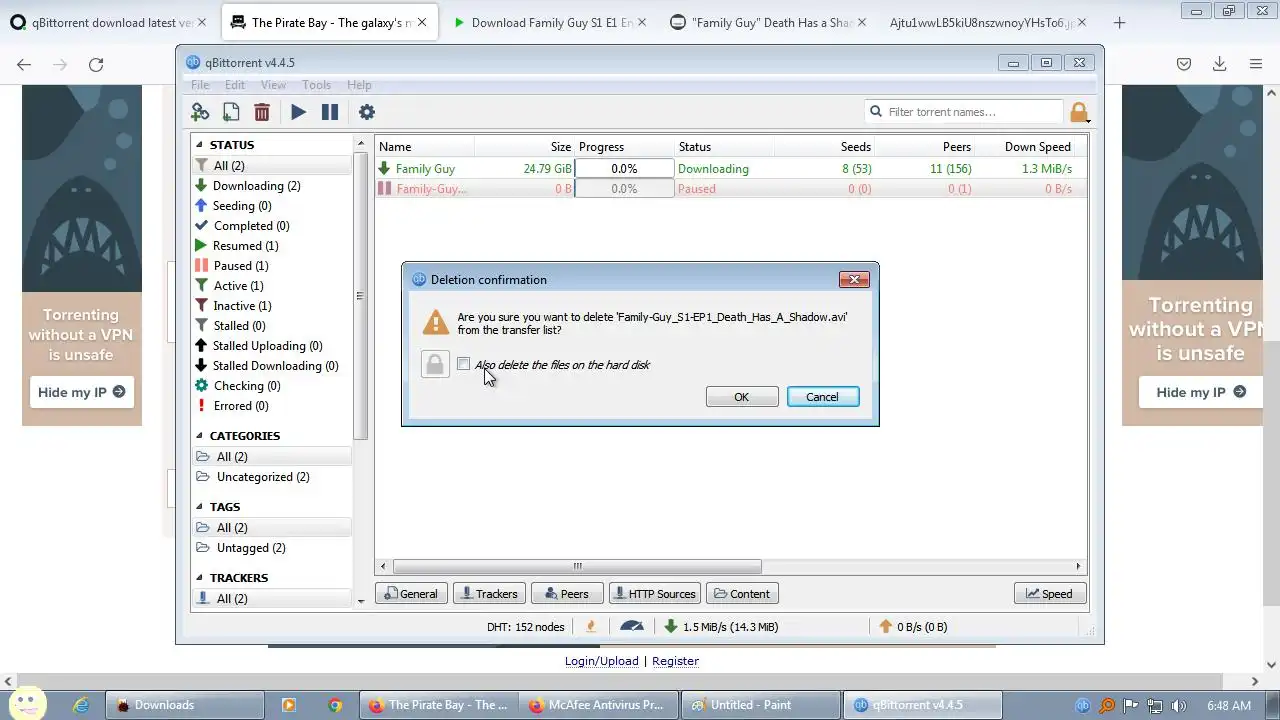Select Seeding (0) status filter
The width and height of the screenshot is (1280, 720).
[241, 206]
